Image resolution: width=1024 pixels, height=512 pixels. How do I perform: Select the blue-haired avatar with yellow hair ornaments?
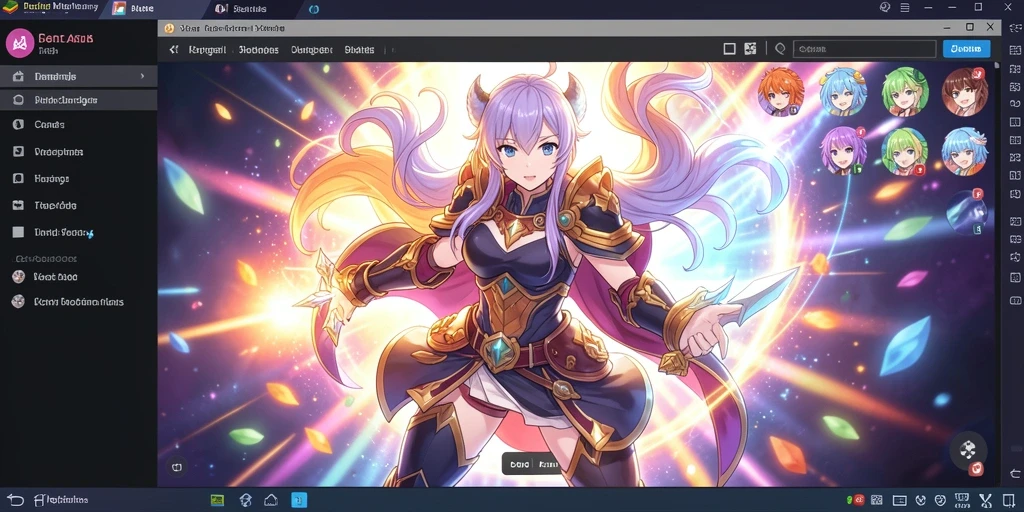[x=843, y=92]
